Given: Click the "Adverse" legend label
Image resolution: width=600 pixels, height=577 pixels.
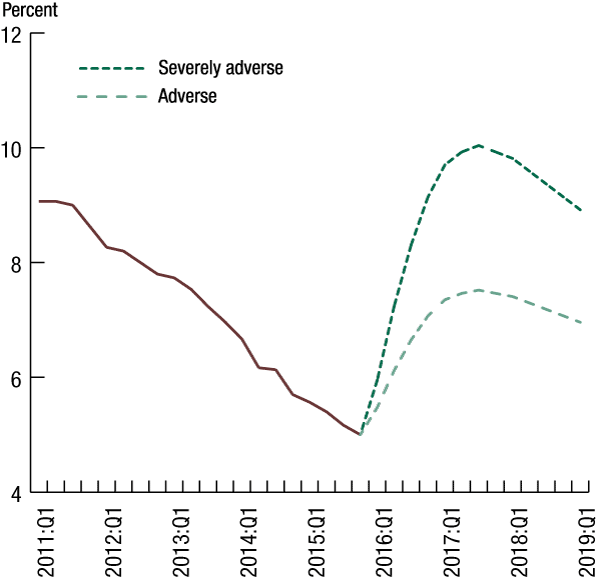Looking at the screenshot, I should 187,97.
